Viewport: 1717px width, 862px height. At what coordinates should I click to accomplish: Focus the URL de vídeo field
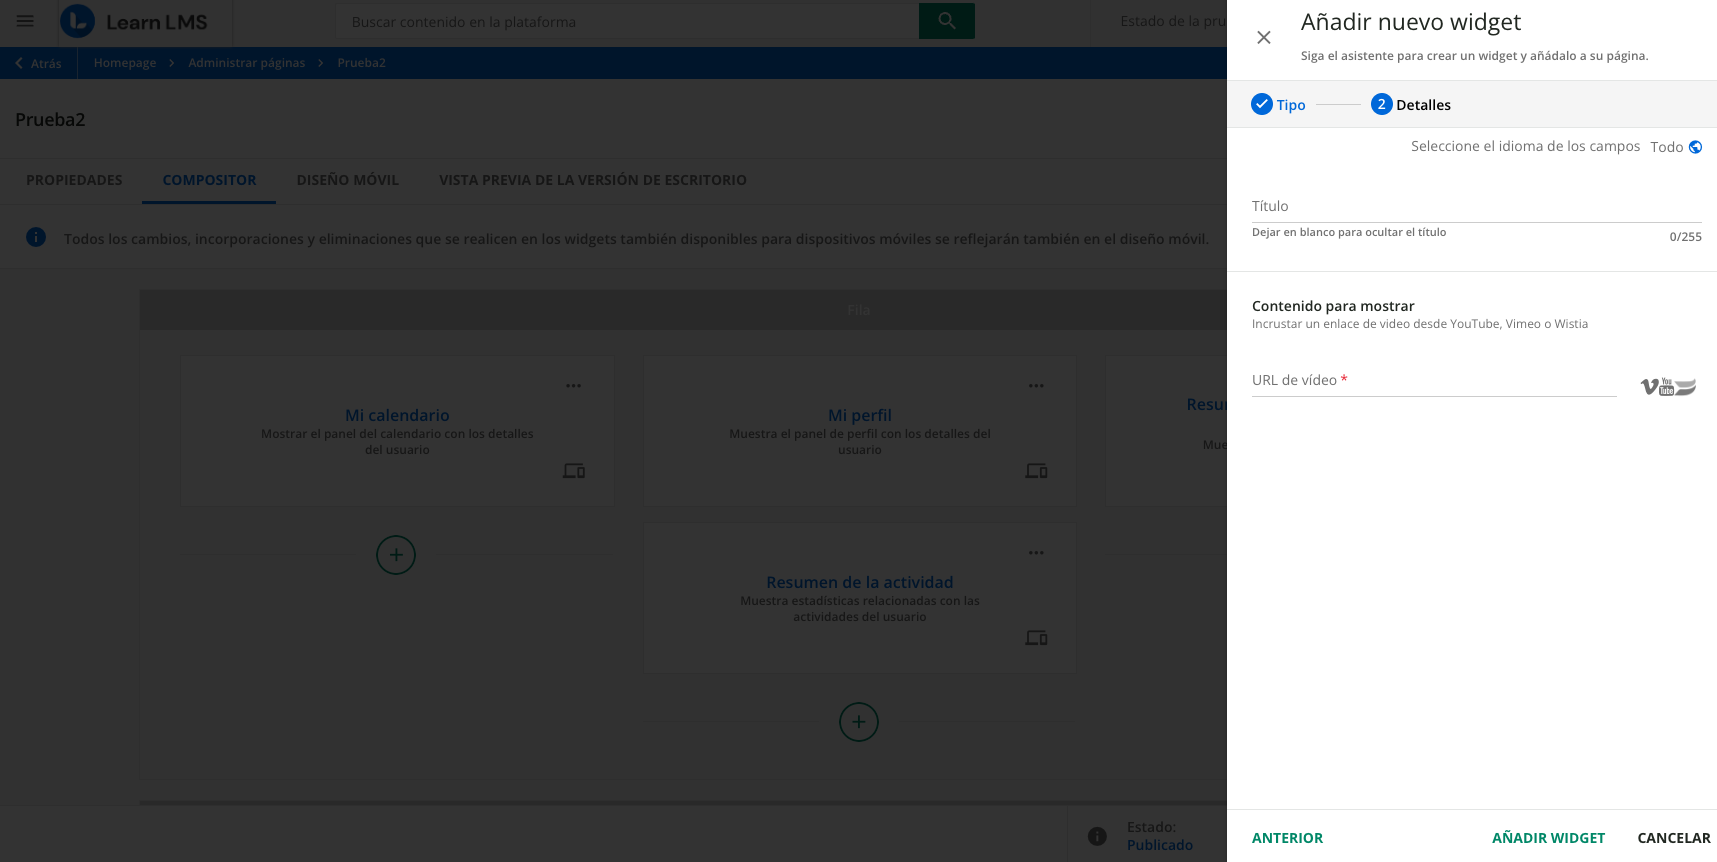(1433, 381)
